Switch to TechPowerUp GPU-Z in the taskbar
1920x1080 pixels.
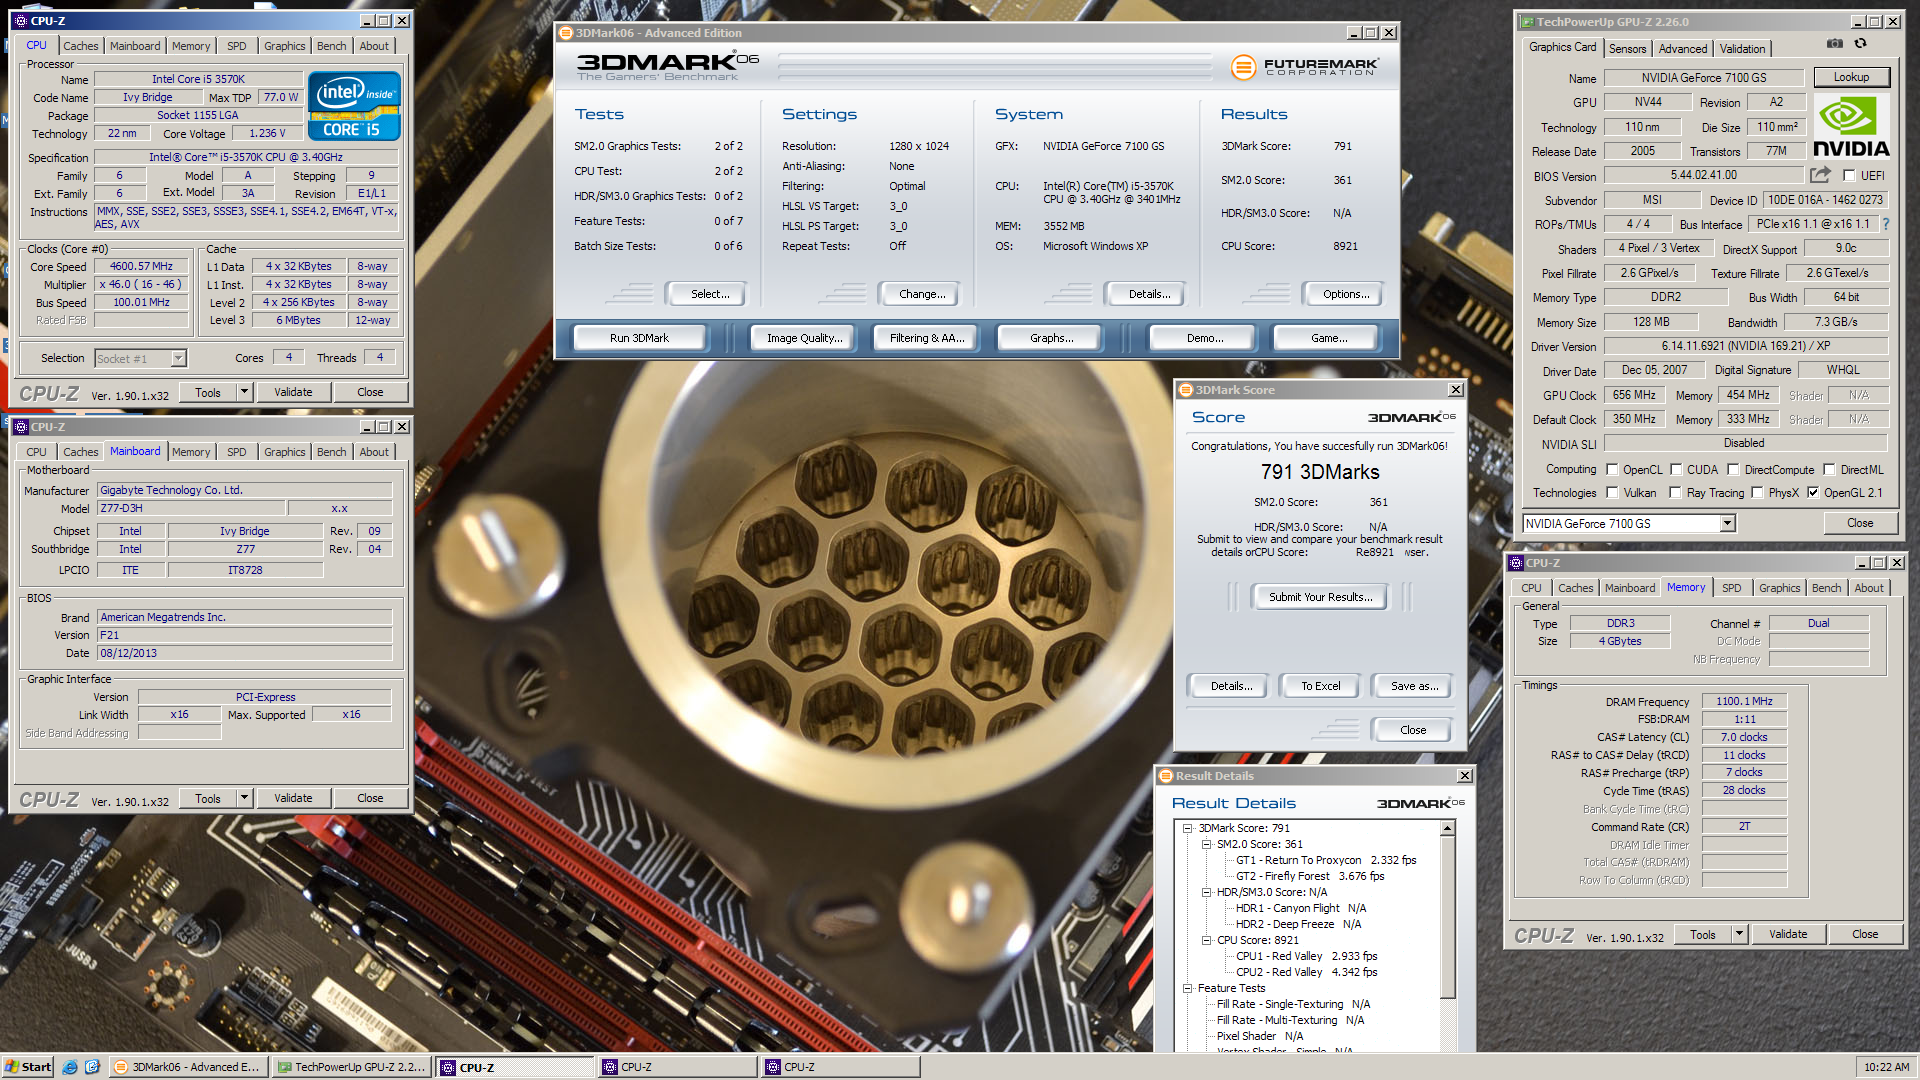pyautogui.click(x=352, y=1067)
